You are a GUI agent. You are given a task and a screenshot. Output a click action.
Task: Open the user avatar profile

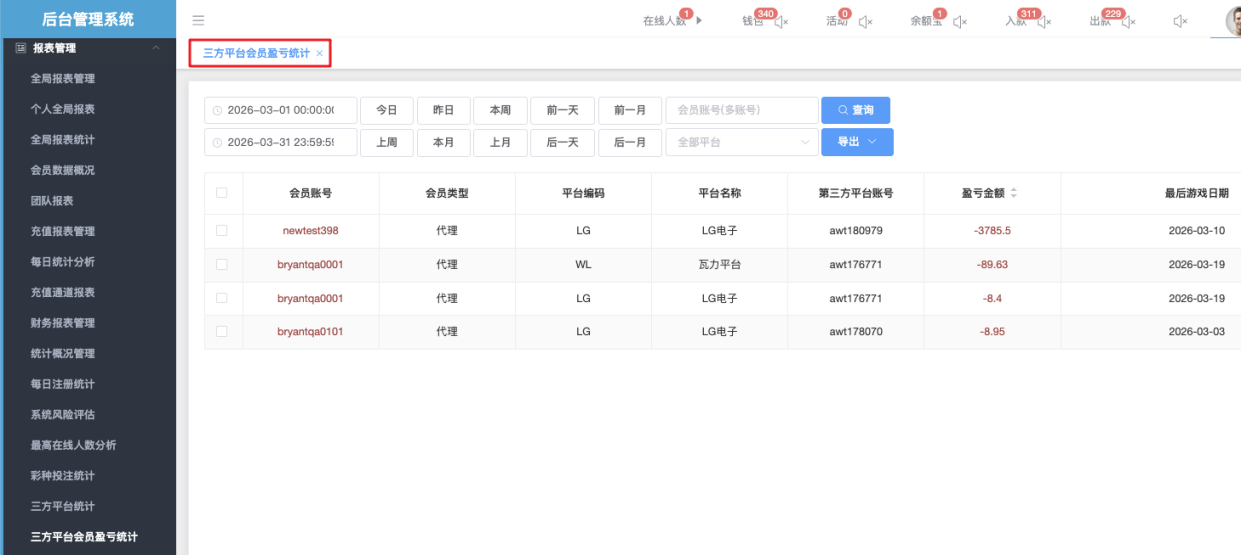coord(1232,20)
